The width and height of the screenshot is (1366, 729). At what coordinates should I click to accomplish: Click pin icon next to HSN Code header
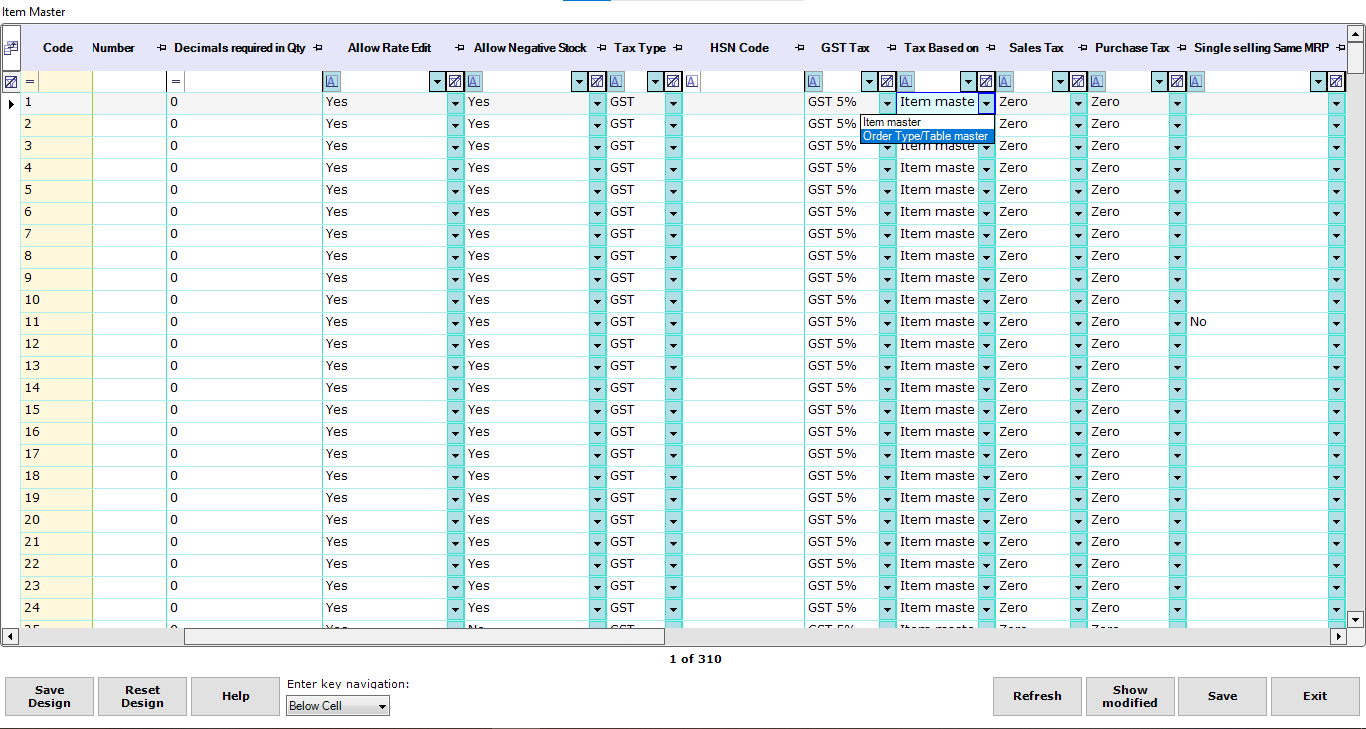pos(800,48)
